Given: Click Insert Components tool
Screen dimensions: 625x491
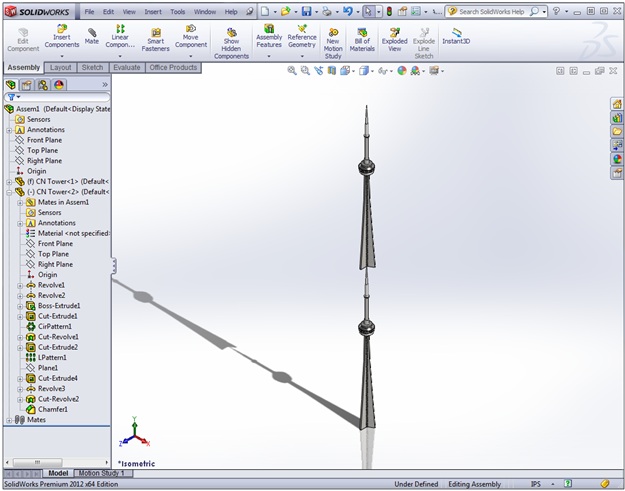Looking at the screenshot, I should click(x=62, y=36).
